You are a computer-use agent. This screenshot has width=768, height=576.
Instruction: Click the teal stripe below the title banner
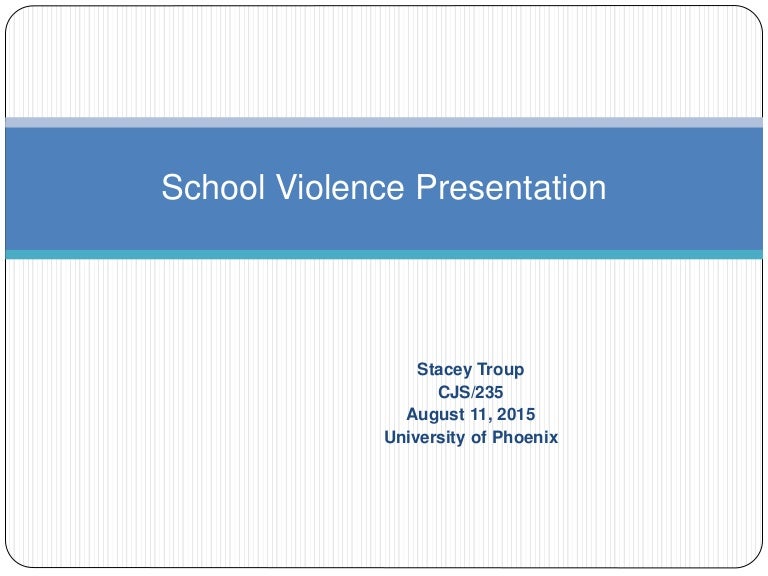coord(383,255)
